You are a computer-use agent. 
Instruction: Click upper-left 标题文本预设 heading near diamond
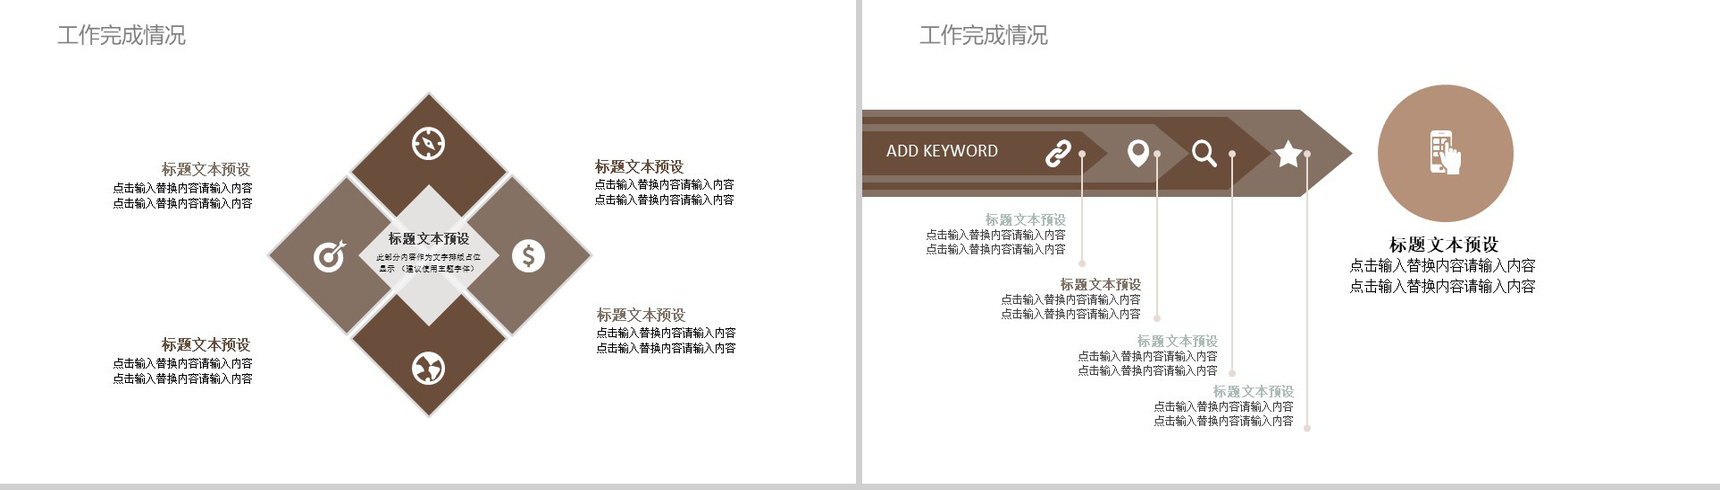[206, 170]
